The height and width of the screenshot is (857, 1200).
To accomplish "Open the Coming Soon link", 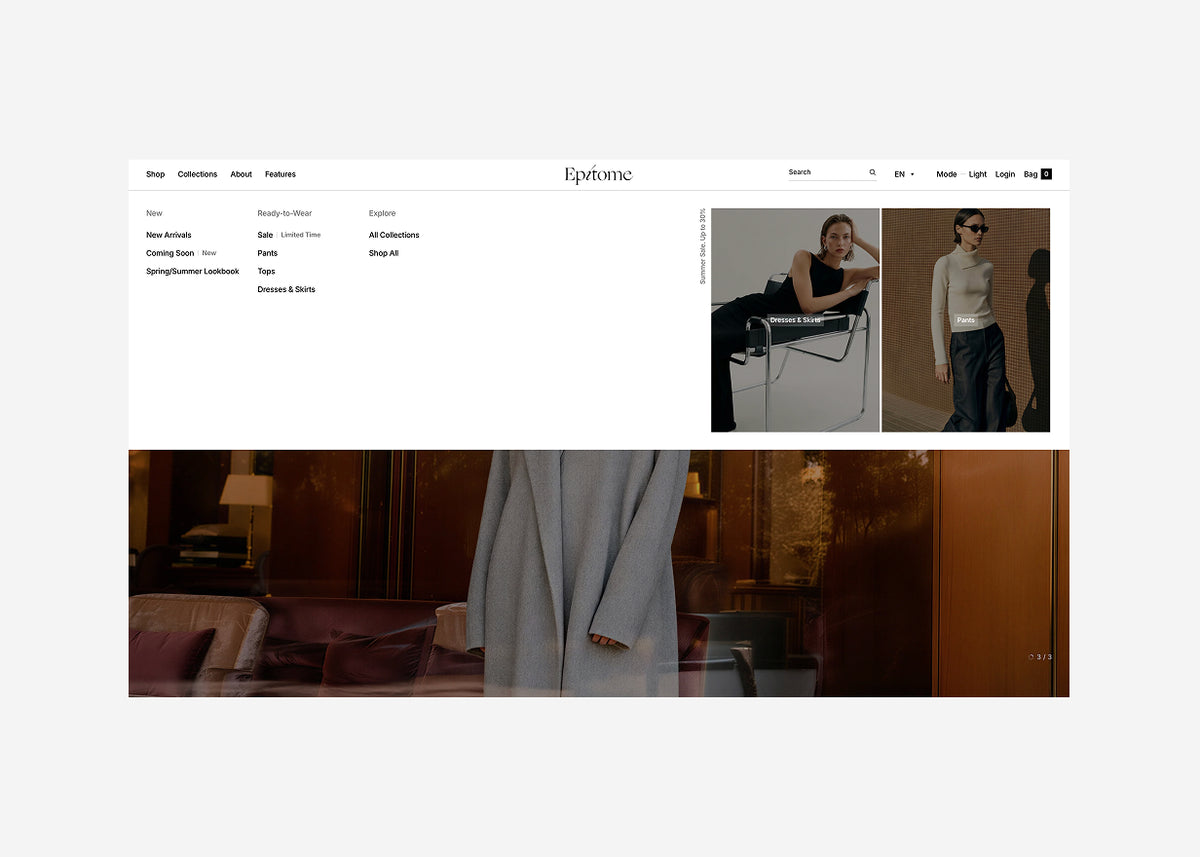I will tap(170, 253).
